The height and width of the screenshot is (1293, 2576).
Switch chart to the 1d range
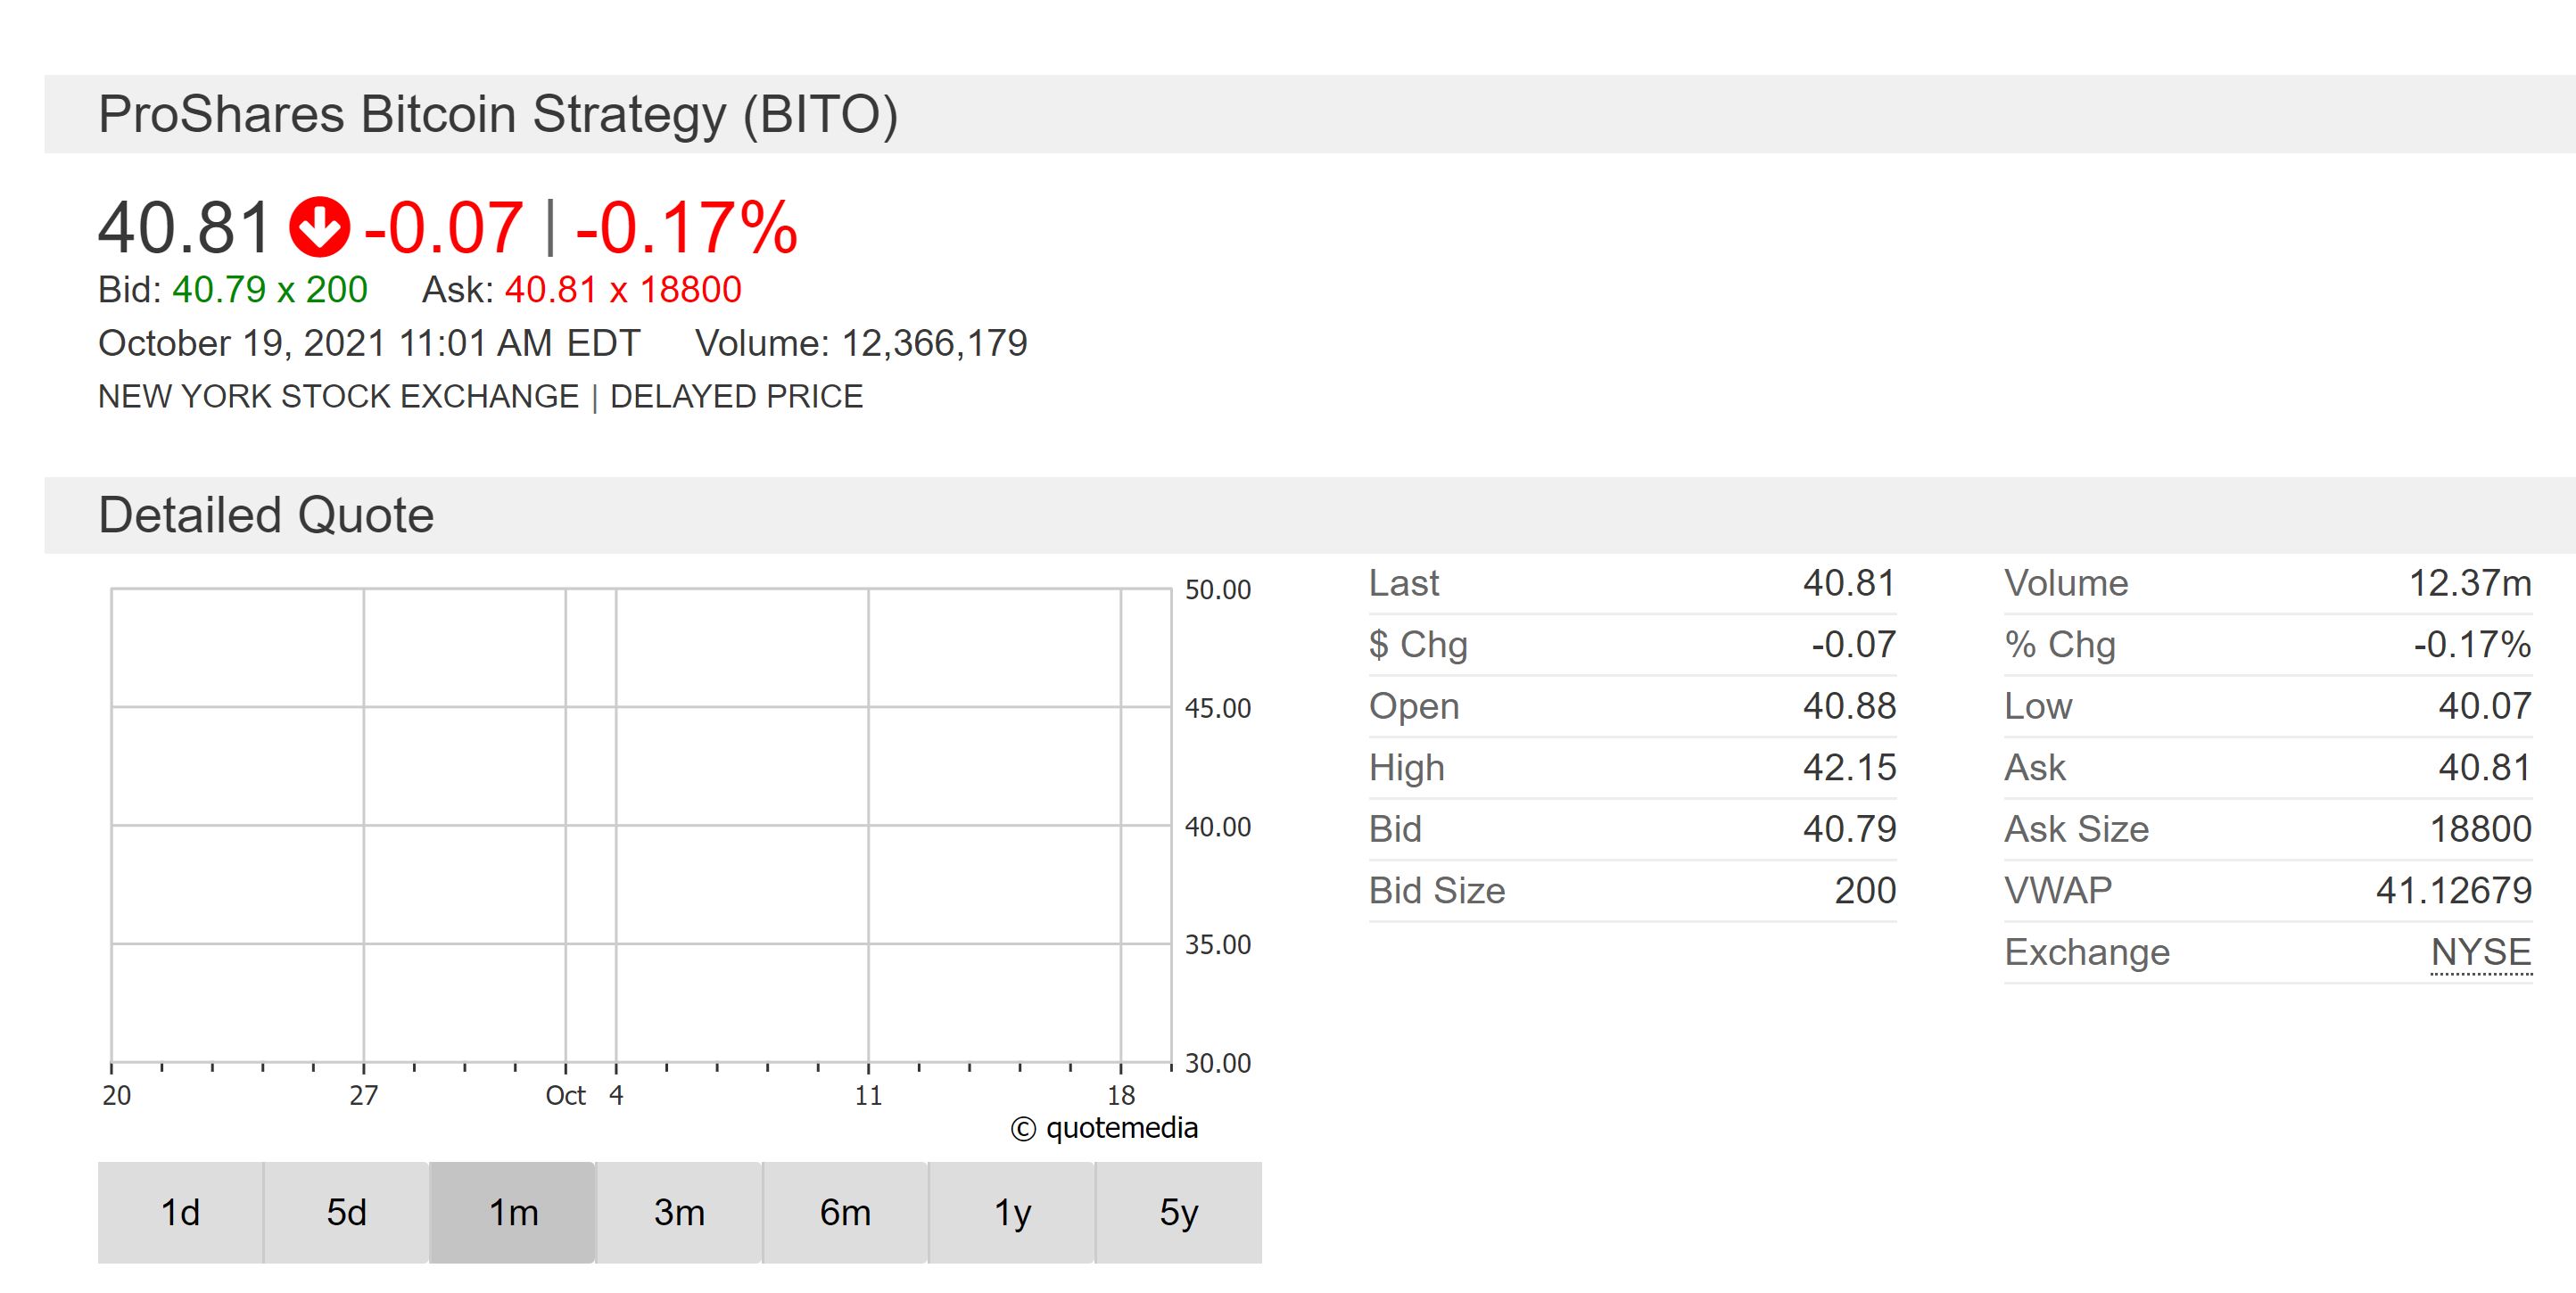coord(181,1212)
